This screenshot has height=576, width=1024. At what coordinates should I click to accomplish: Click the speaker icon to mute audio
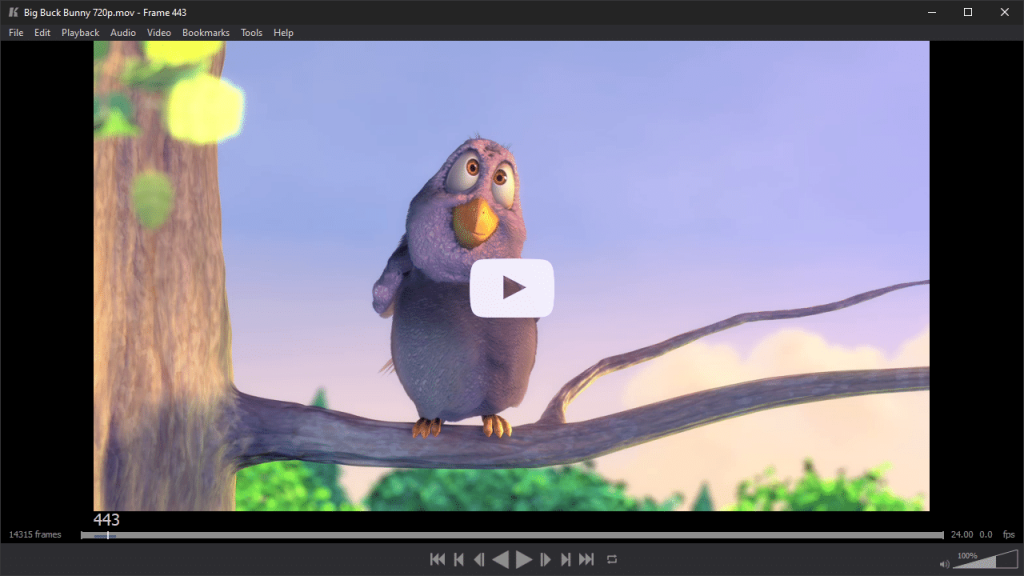click(944, 564)
